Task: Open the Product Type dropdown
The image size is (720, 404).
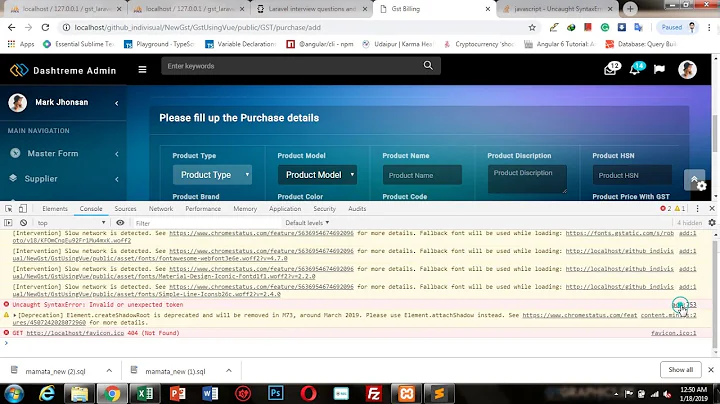Action: coord(212,175)
